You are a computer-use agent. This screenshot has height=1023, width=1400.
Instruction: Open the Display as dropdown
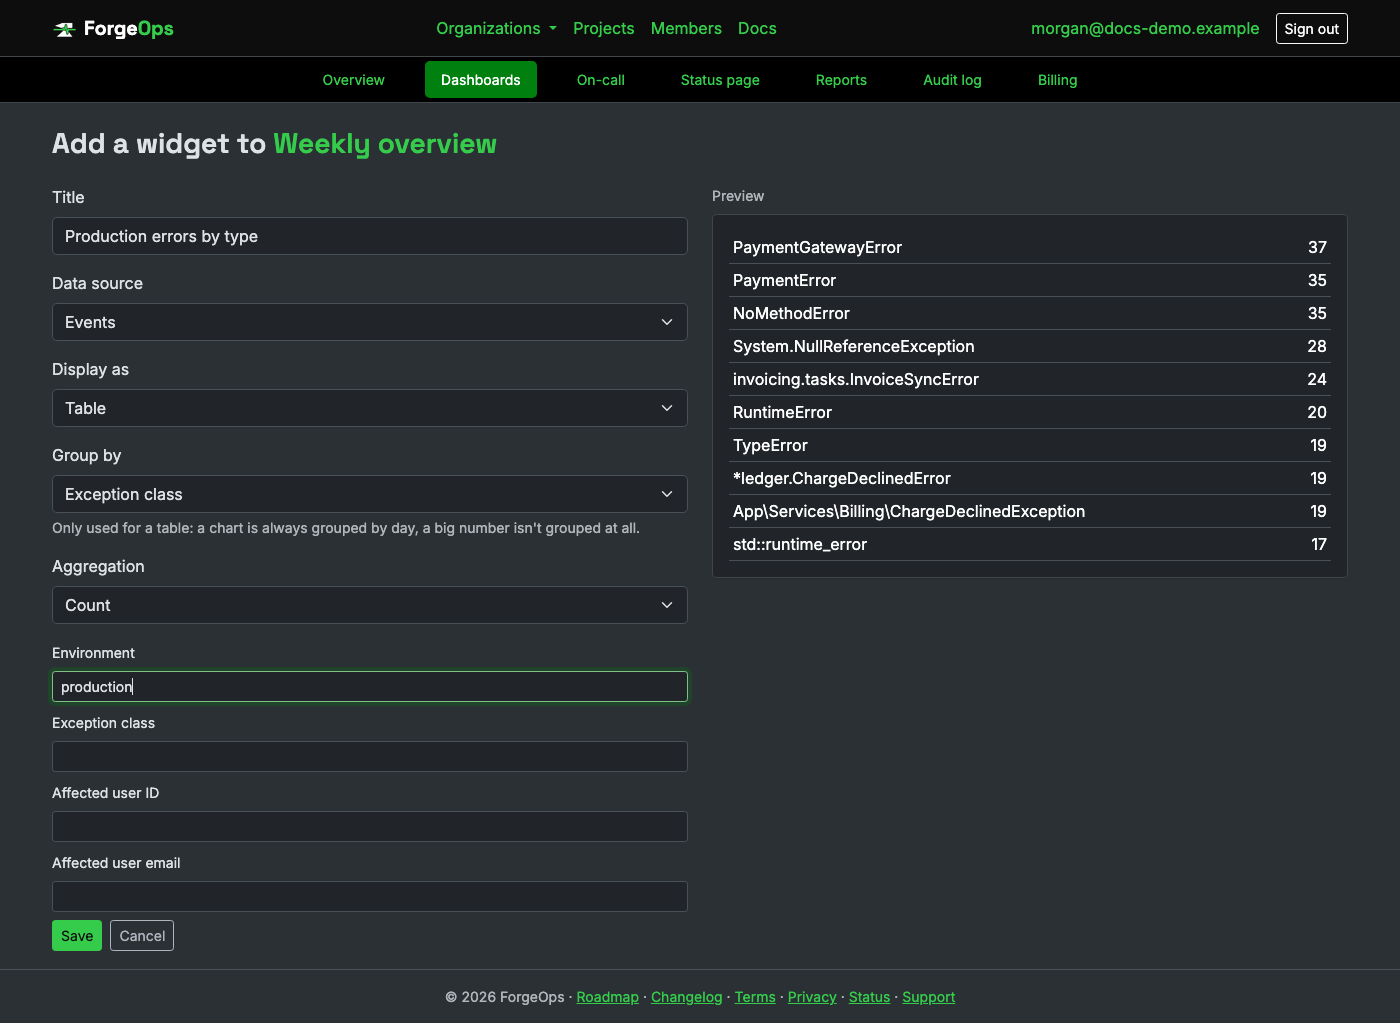370,408
